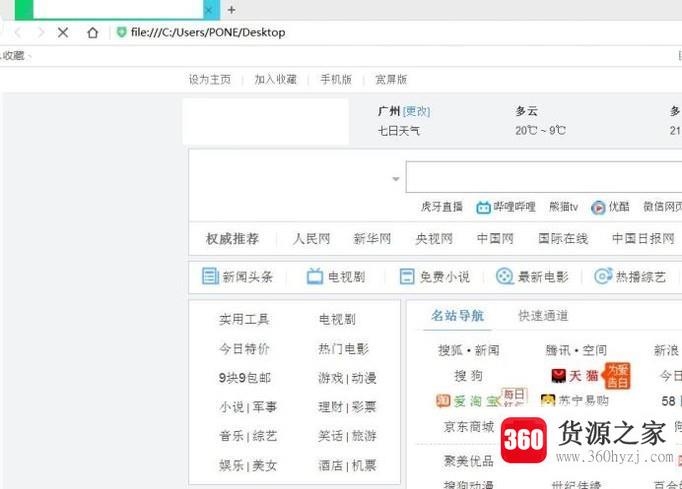Open 京东商城 link
The image size is (682, 489).
[469, 427]
